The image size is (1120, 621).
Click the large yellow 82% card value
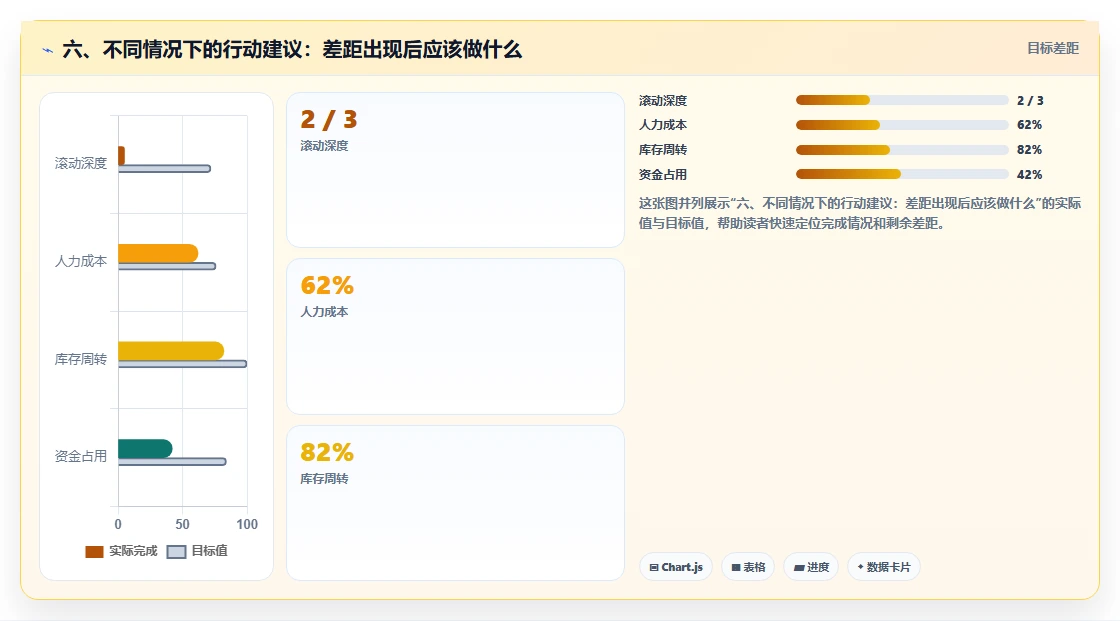click(x=327, y=452)
